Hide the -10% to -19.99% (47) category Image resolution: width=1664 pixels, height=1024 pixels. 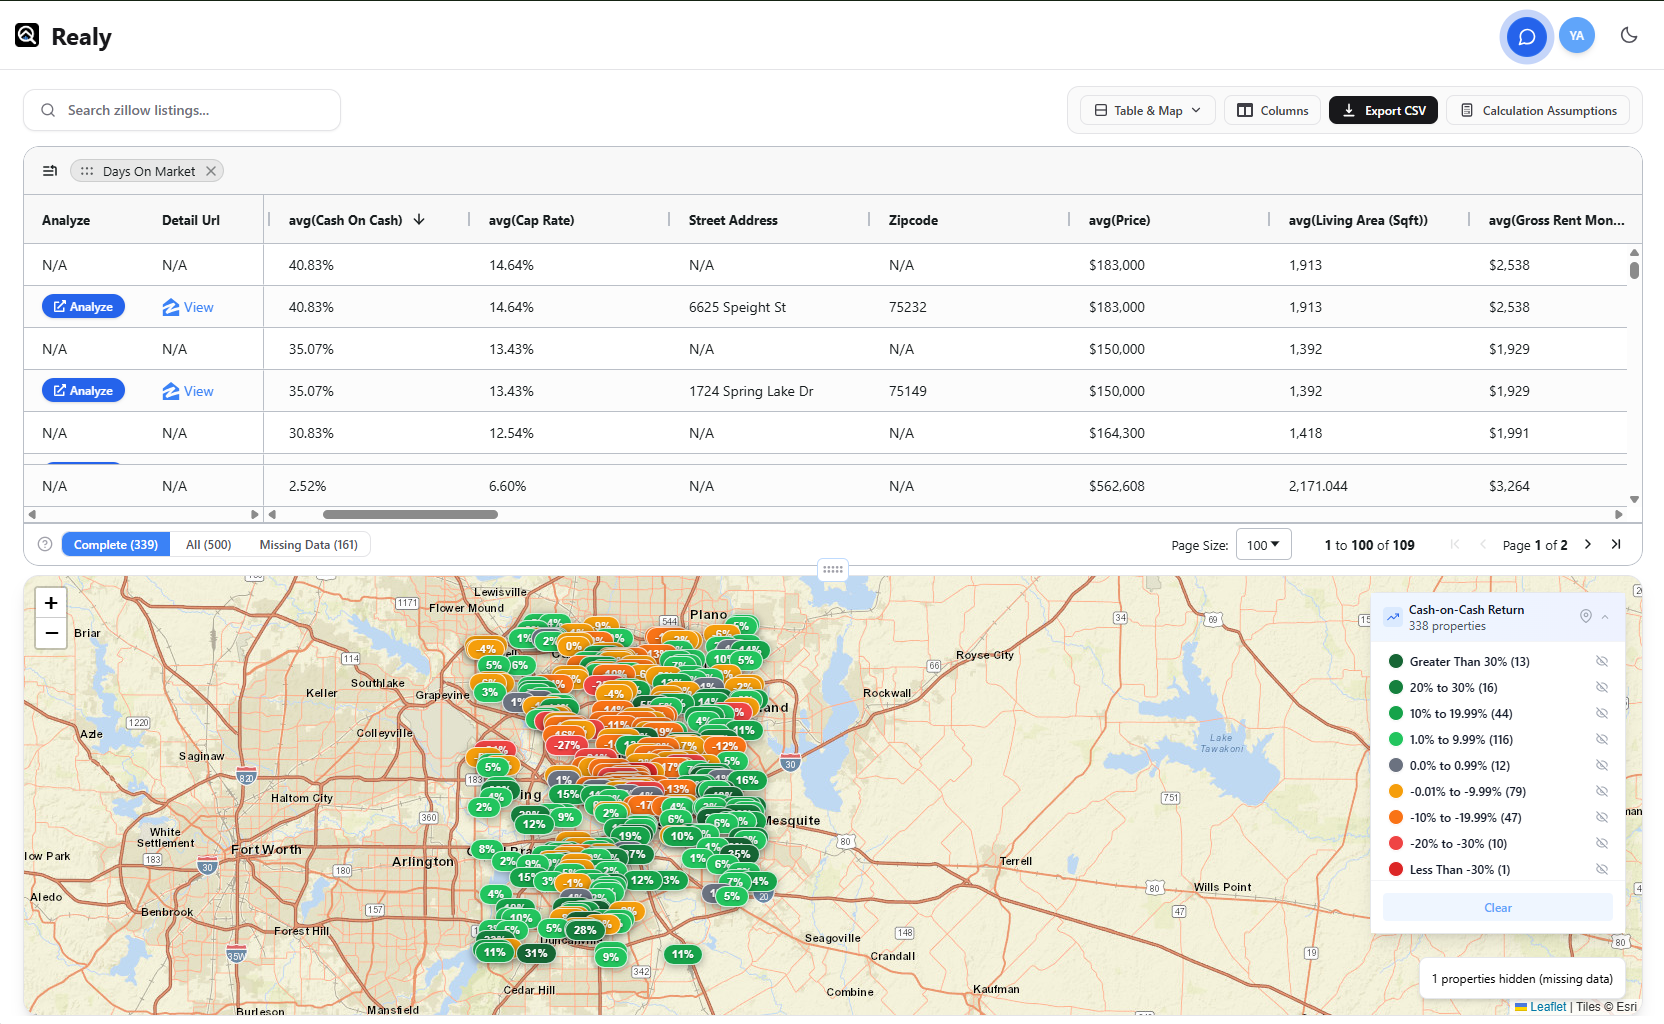[1601, 817]
